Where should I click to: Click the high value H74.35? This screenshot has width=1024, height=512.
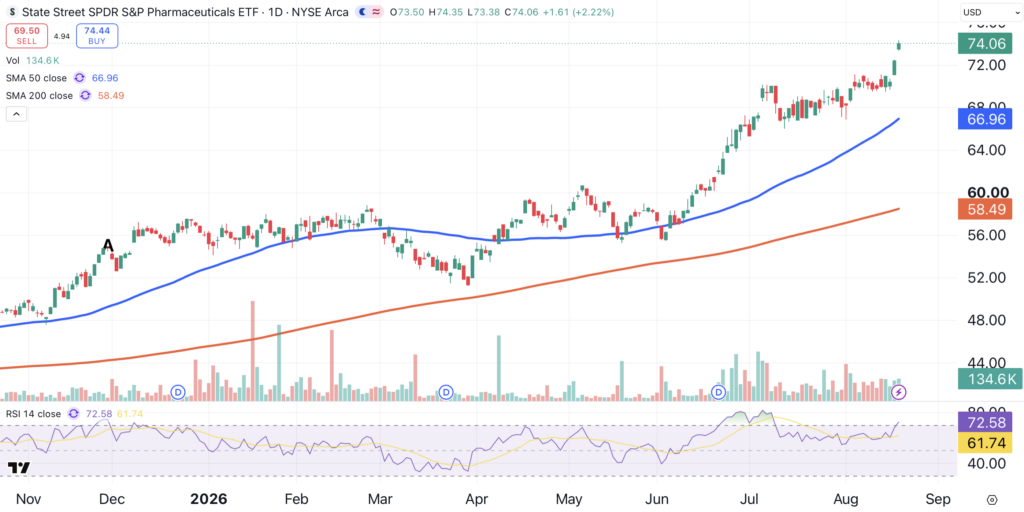tap(444, 12)
